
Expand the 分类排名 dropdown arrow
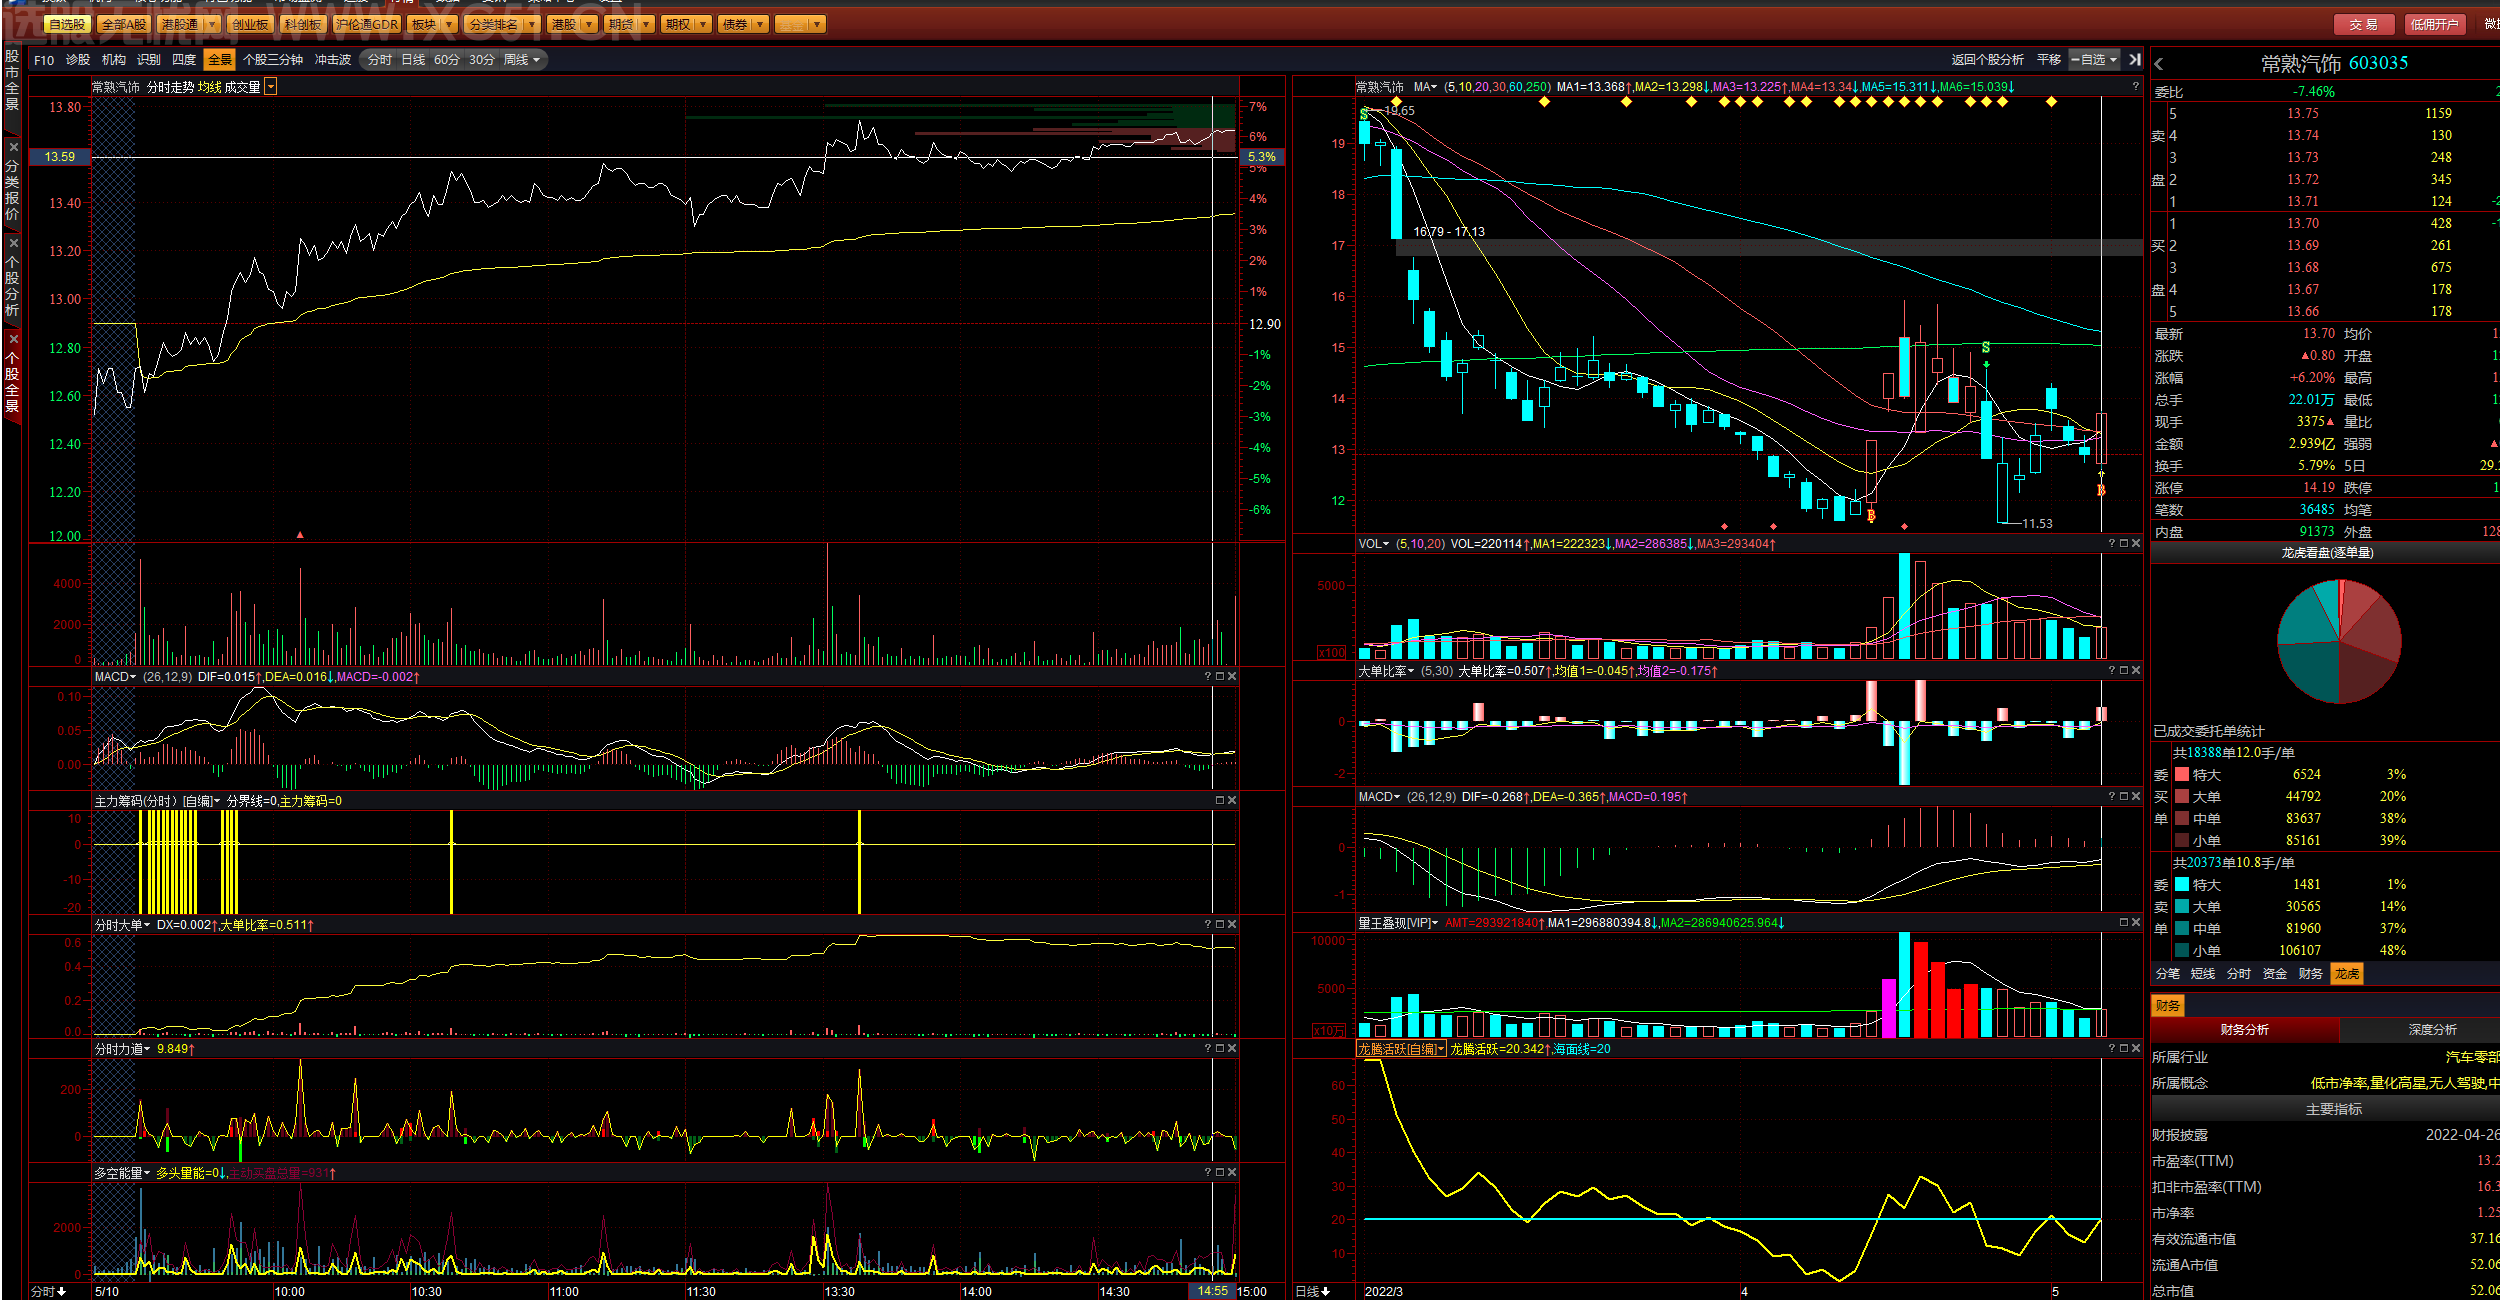pyautogui.click(x=531, y=24)
